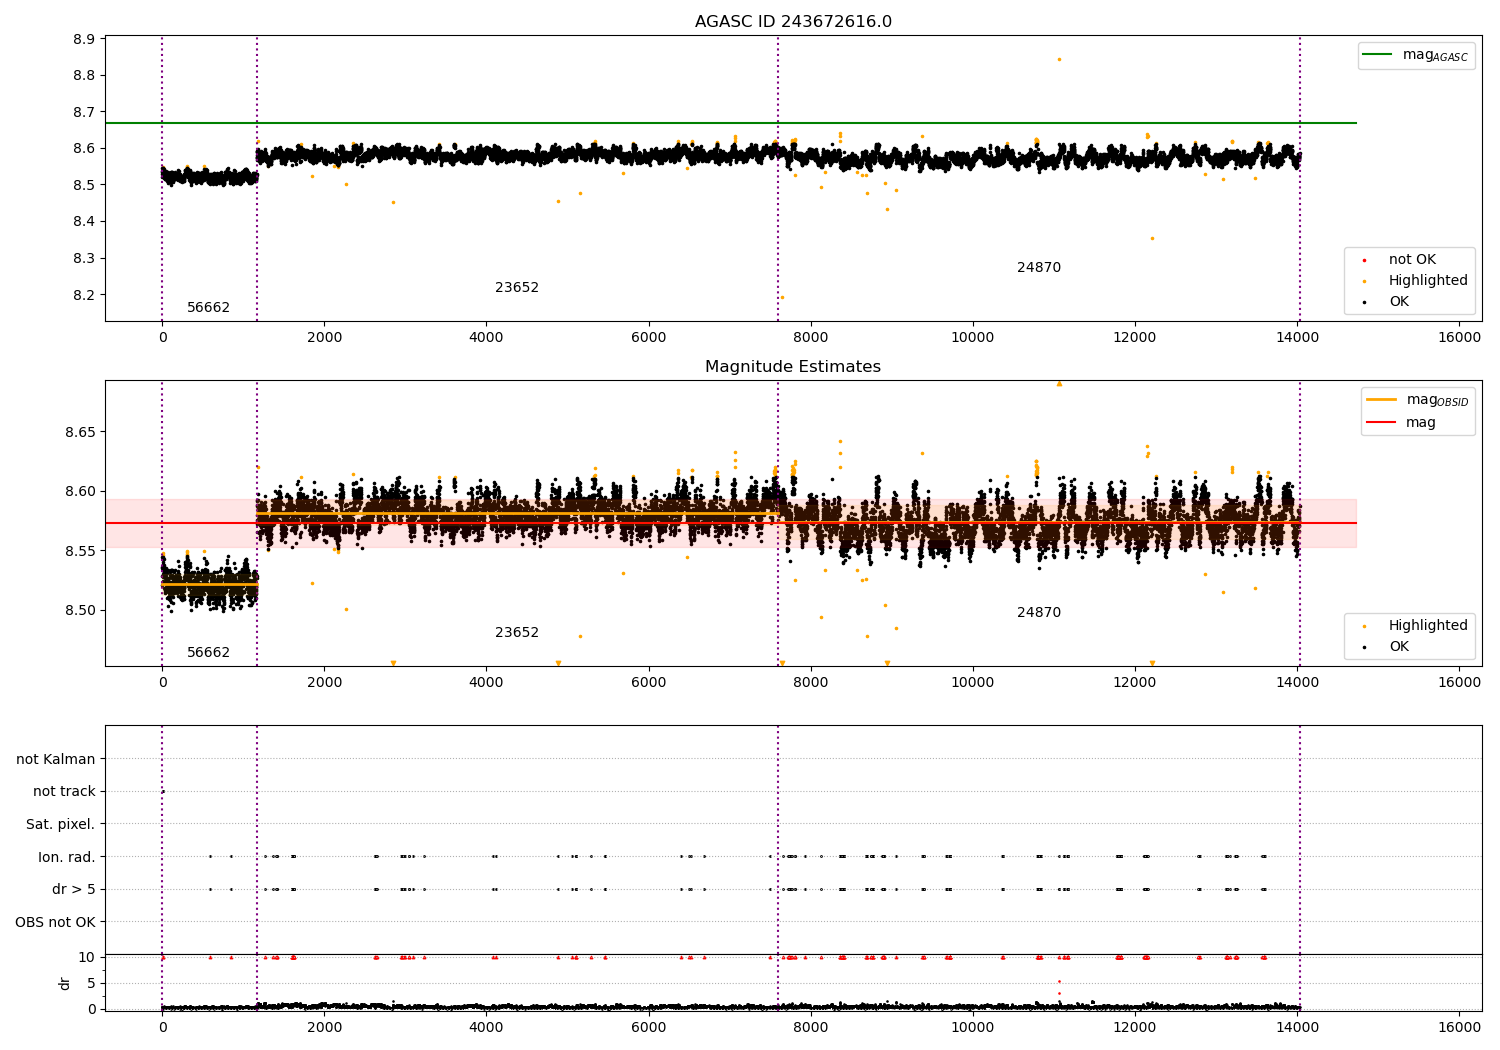1500x1050 pixels.
Task: Select the mag OBSID legend entry in the middle plot
Action: 1437,400
